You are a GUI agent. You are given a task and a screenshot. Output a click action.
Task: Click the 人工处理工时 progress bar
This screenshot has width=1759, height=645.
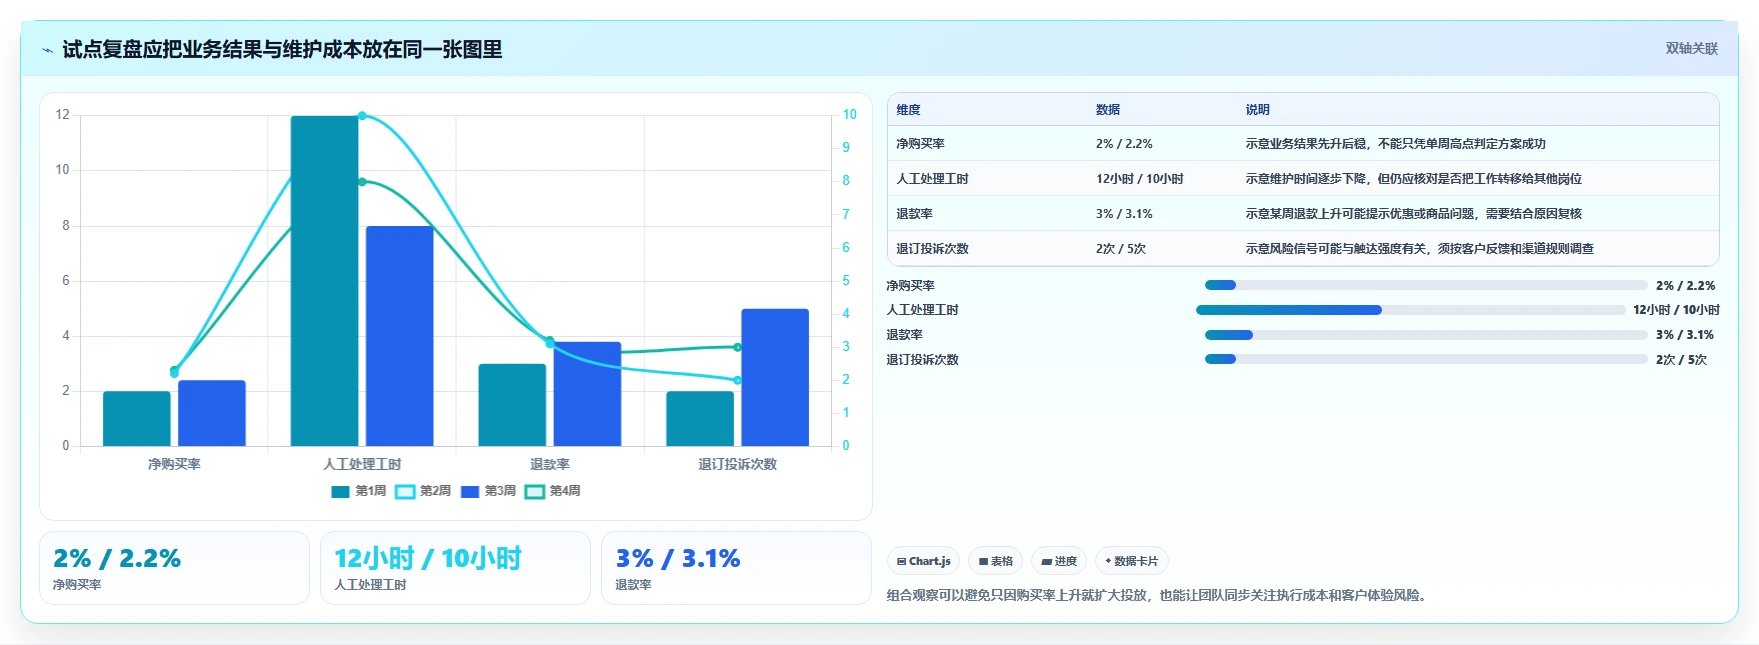(x=1410, y=310)
